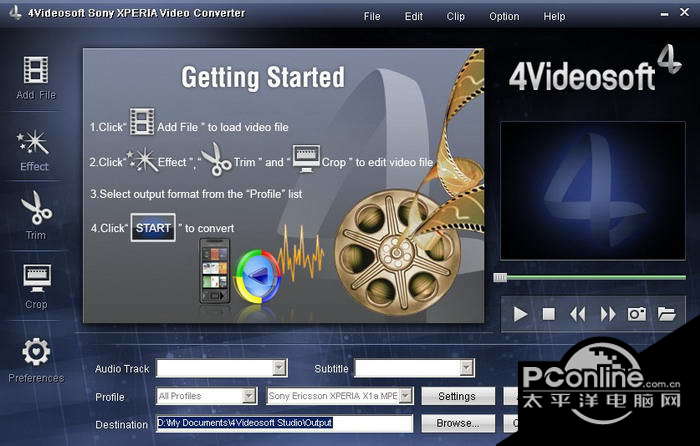
Task: Open the Option menu
Action: click(x=504, y=17)
